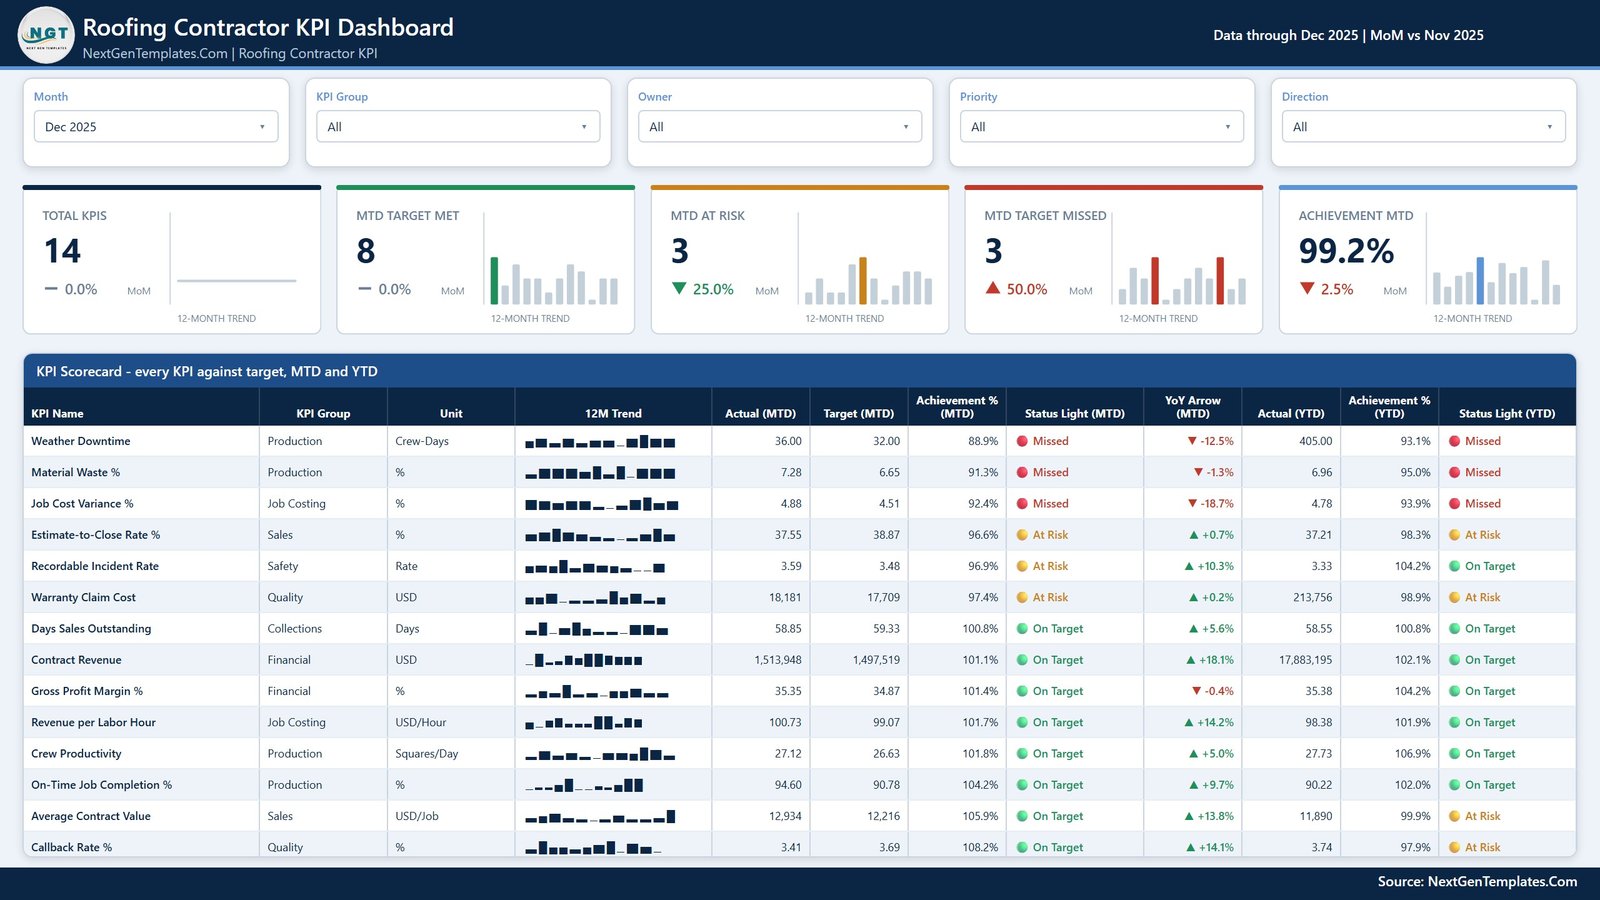Screen dimensions: 1600x900
Task: Expand the Priority filter dropdown
Action: pos(1102,127)
